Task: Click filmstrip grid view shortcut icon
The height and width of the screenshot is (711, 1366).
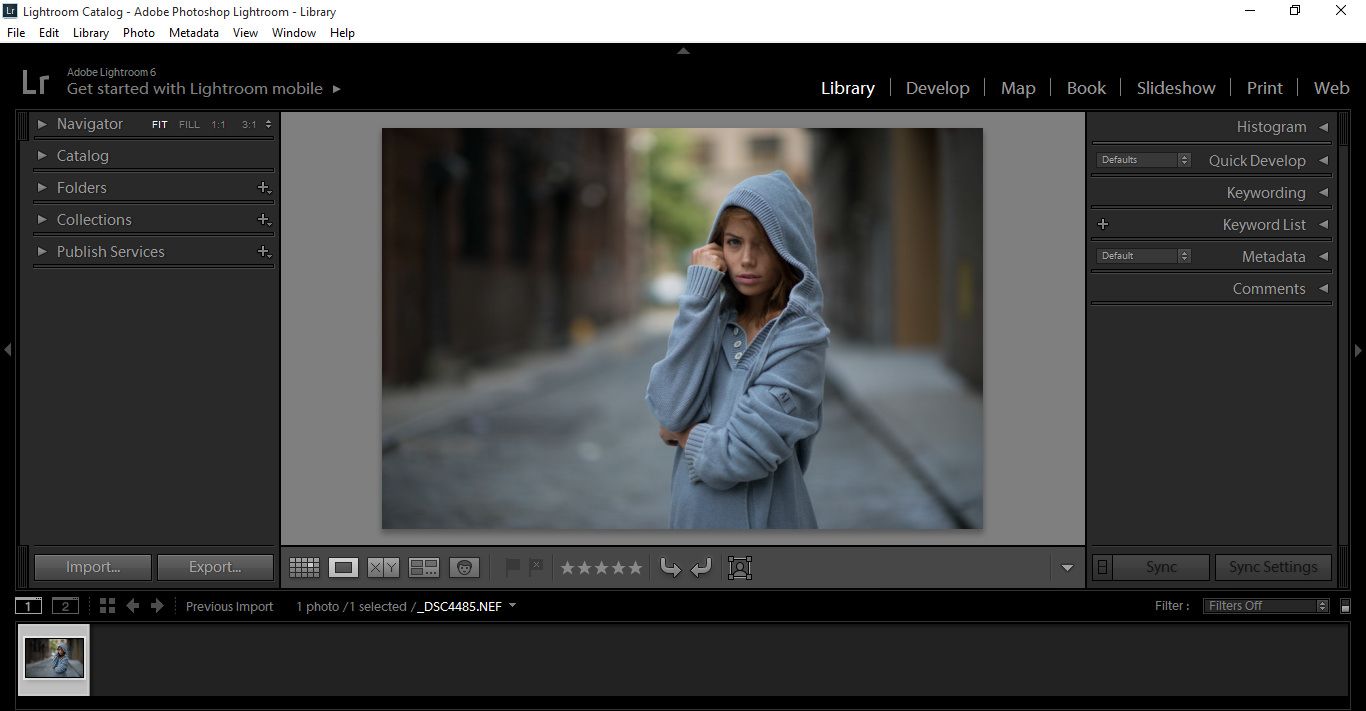Action: [107, 606]
